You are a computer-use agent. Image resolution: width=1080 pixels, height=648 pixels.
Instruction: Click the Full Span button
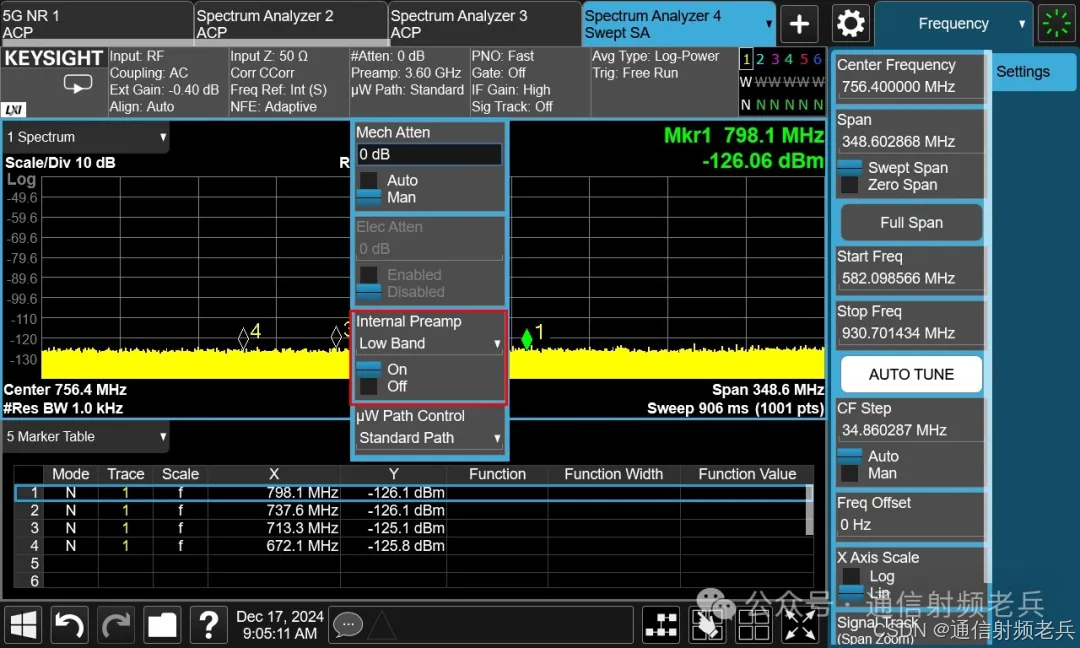pos(909,222)
